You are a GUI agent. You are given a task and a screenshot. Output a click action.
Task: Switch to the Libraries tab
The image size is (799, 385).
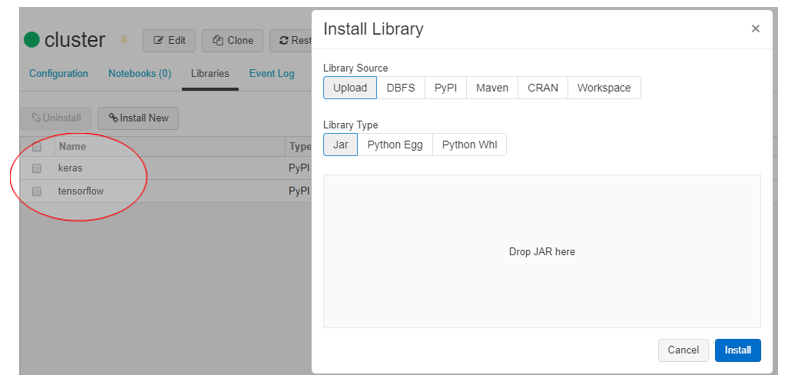pyautogui.click(x=210, y=73)
